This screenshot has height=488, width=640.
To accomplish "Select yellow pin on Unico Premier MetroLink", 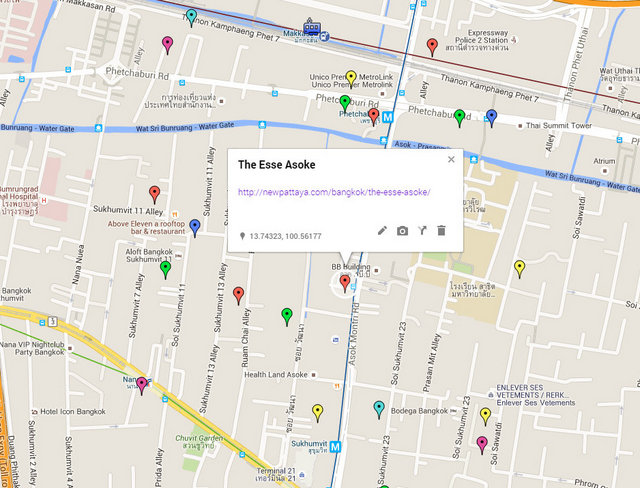I will [351, 80].
